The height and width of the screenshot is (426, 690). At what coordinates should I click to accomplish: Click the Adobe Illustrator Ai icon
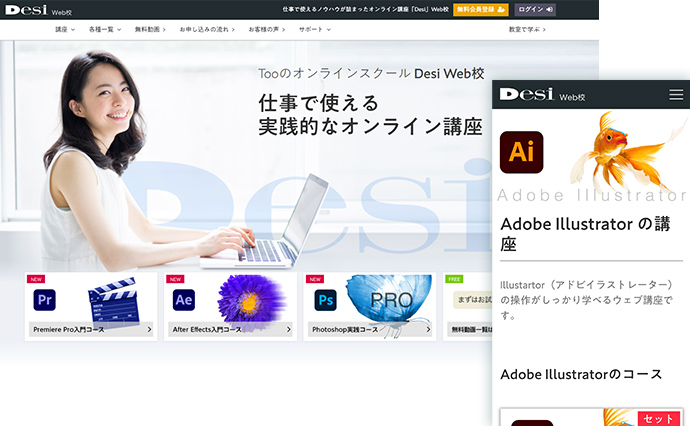pos(521,152)
